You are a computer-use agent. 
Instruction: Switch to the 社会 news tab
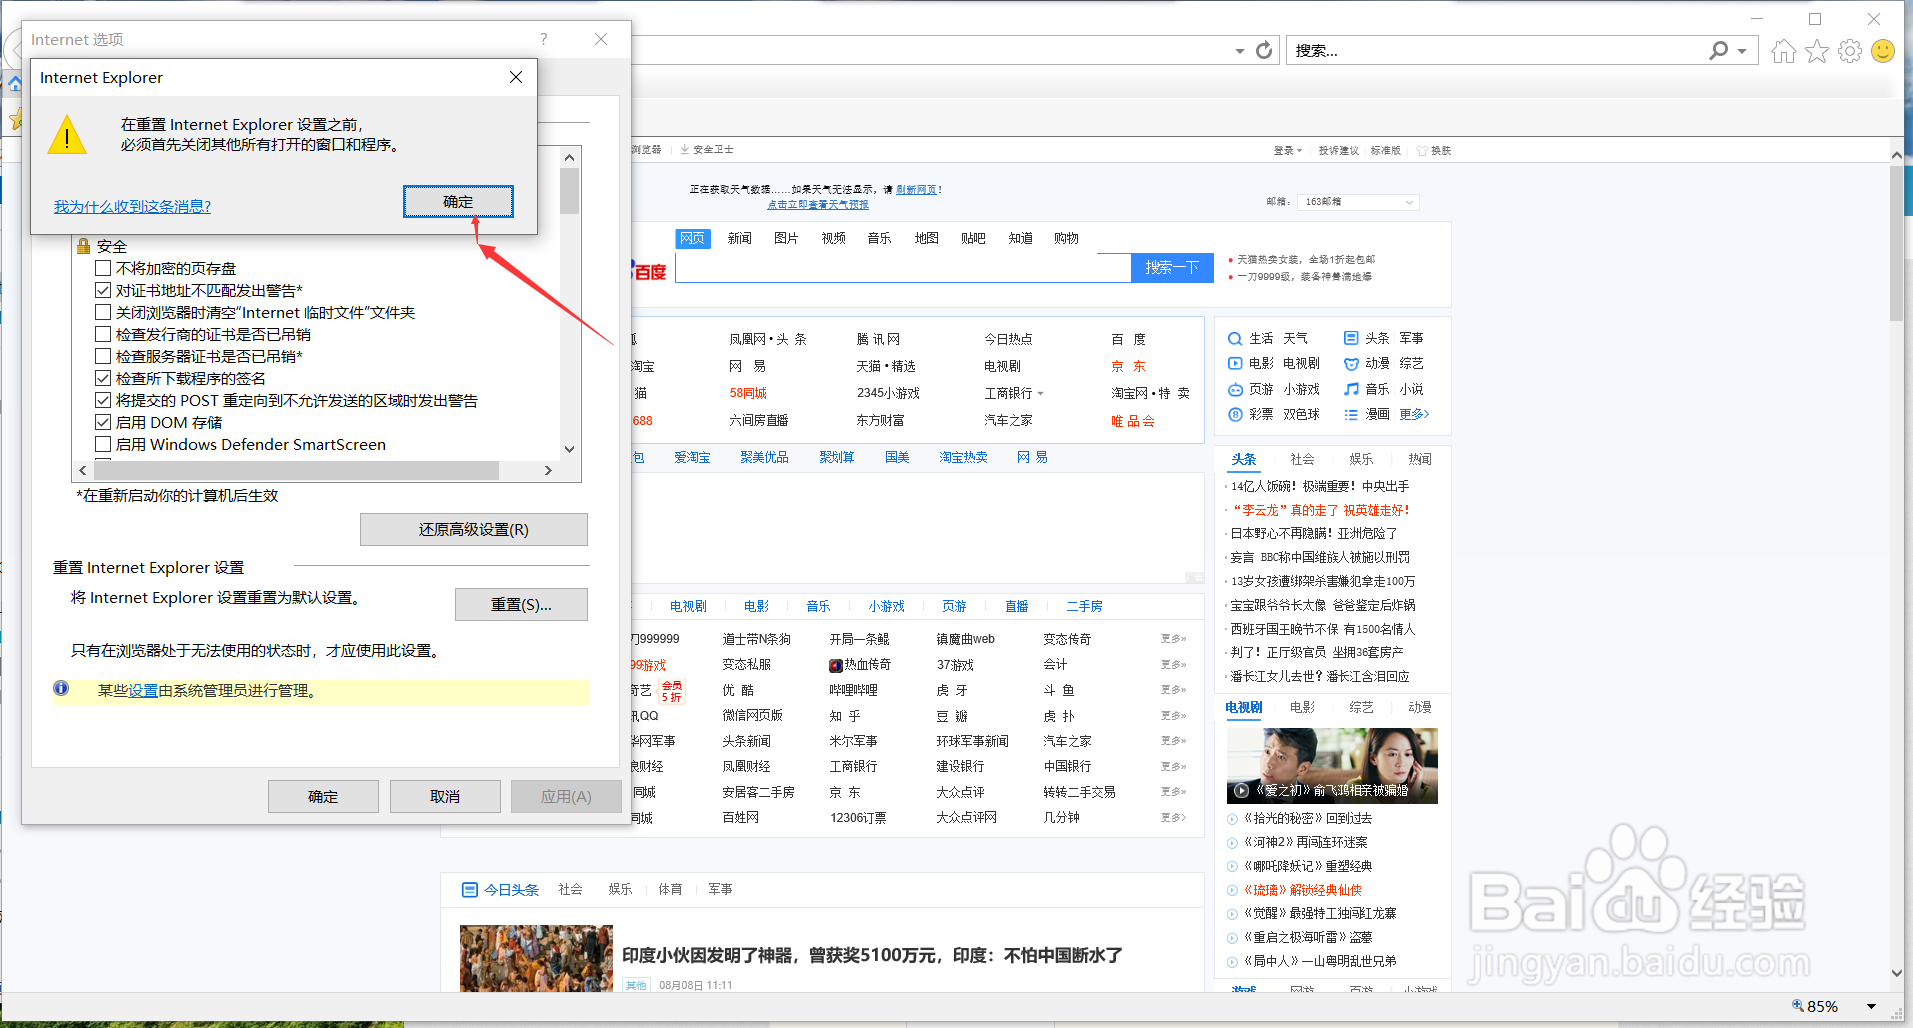point(1302,459)
